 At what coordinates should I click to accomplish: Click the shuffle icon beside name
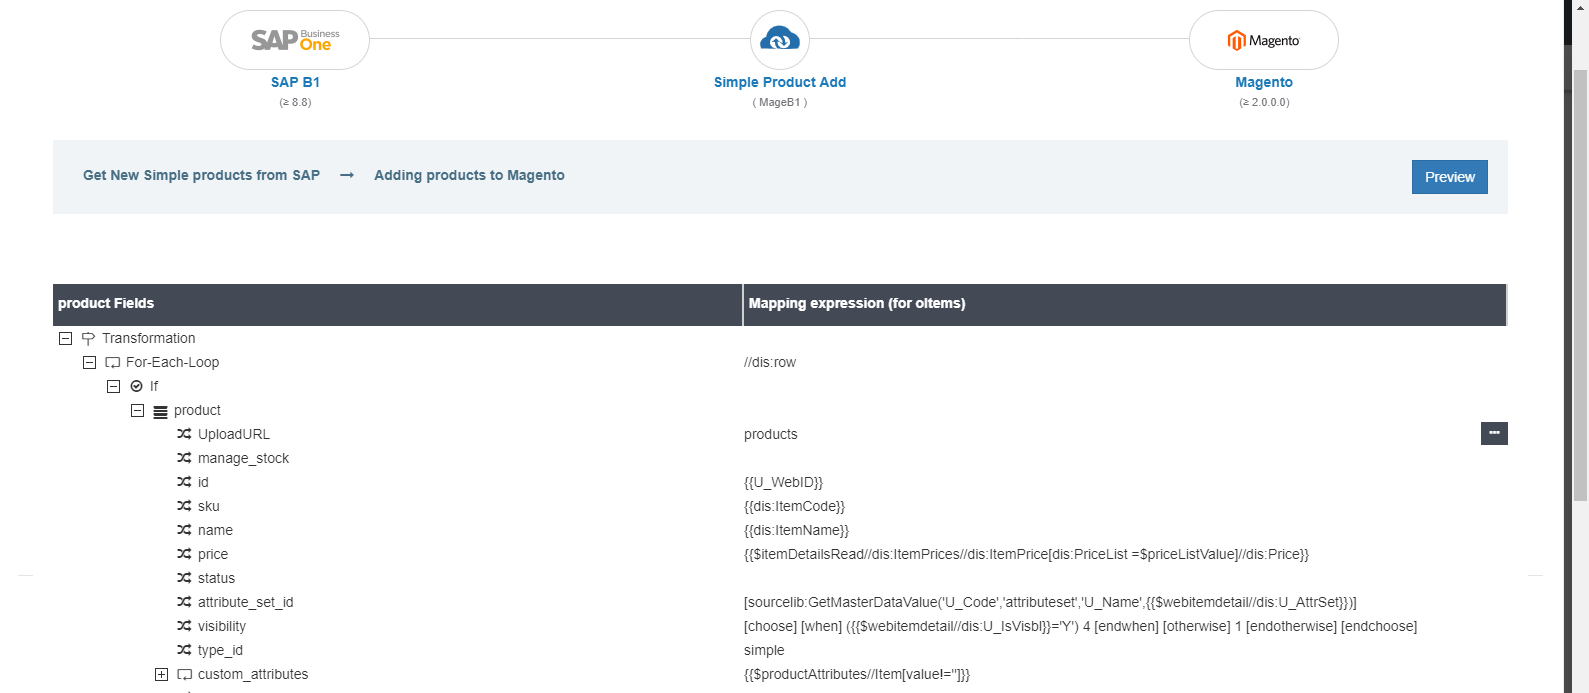[x=184, y=530]
